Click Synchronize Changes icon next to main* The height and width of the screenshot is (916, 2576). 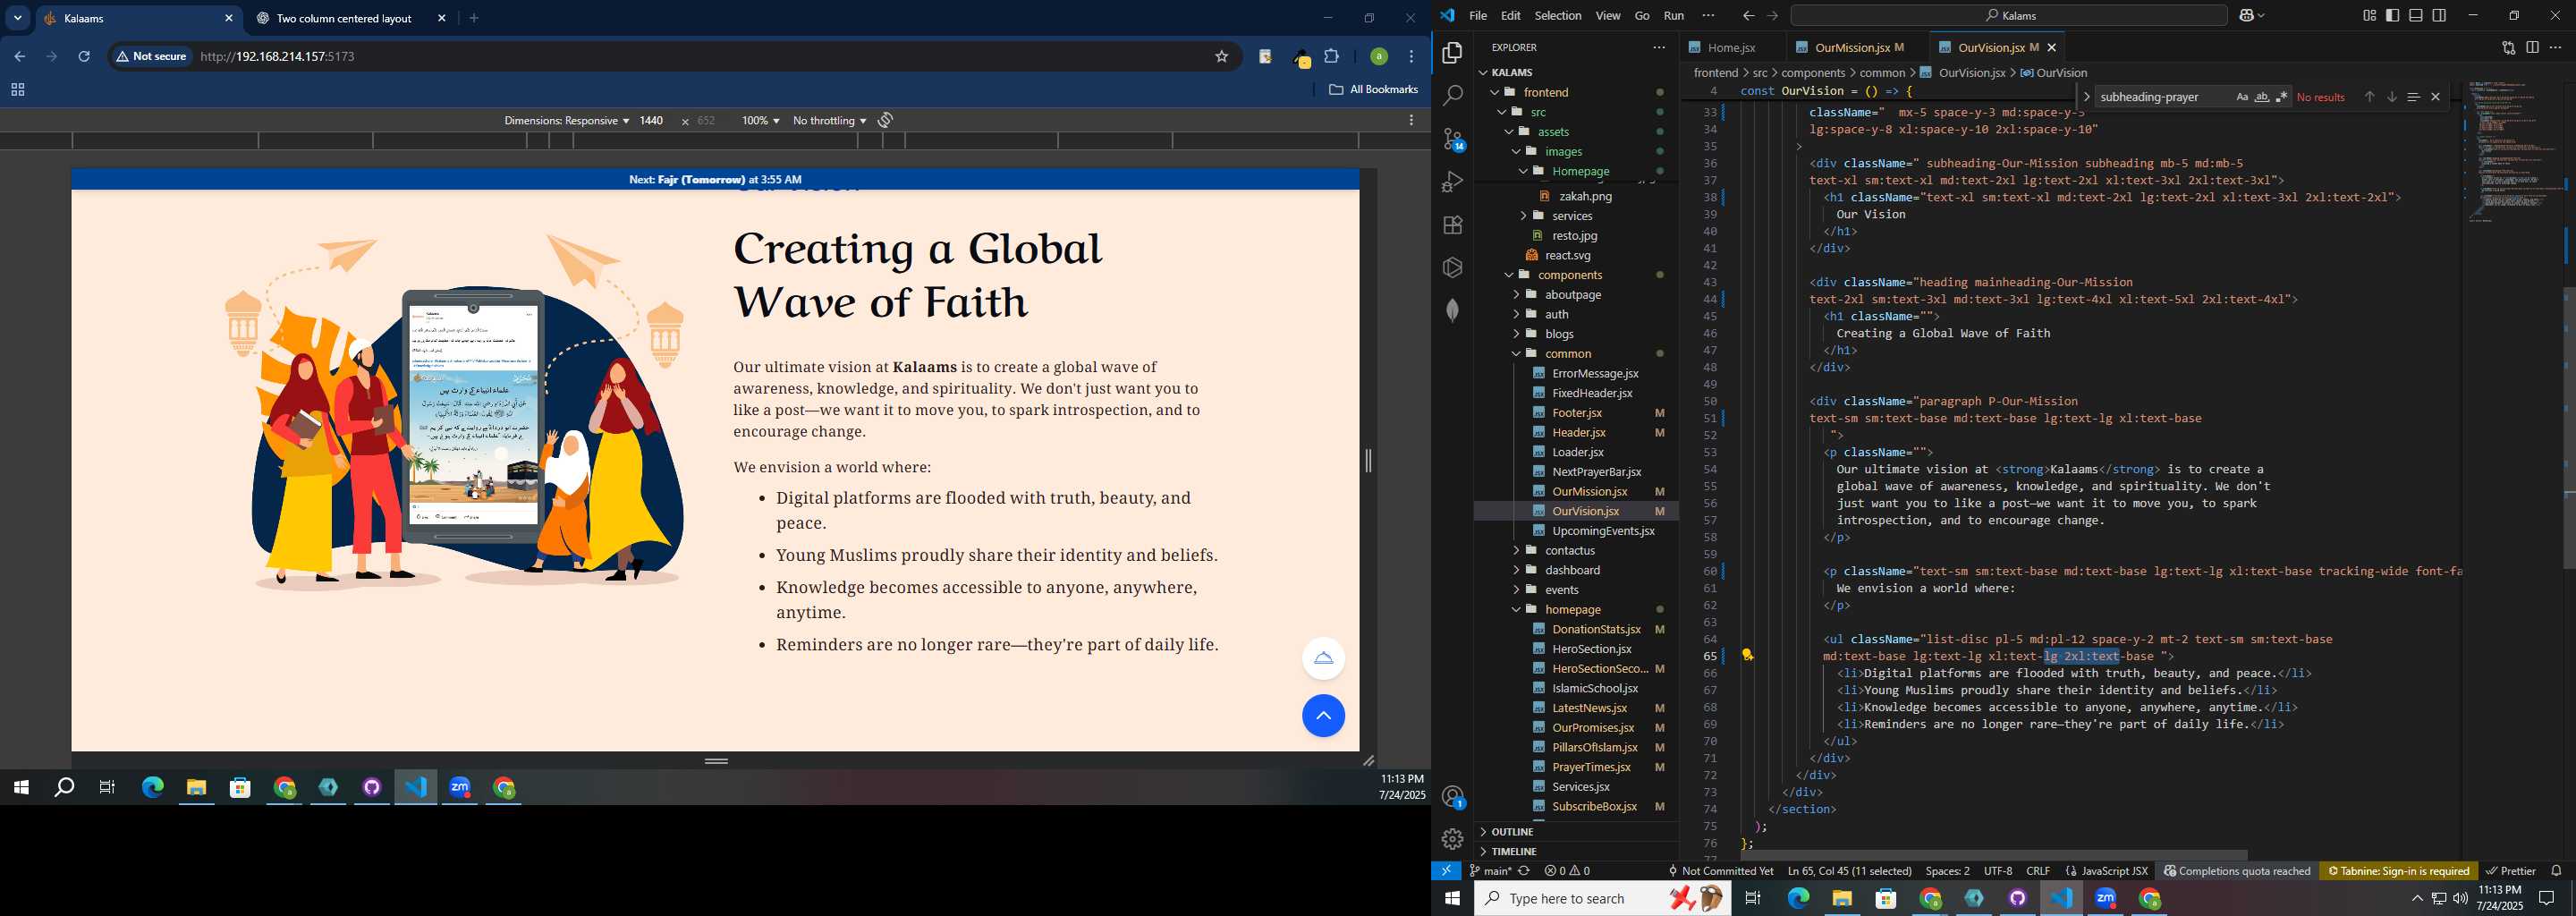tap(1524, 871)
